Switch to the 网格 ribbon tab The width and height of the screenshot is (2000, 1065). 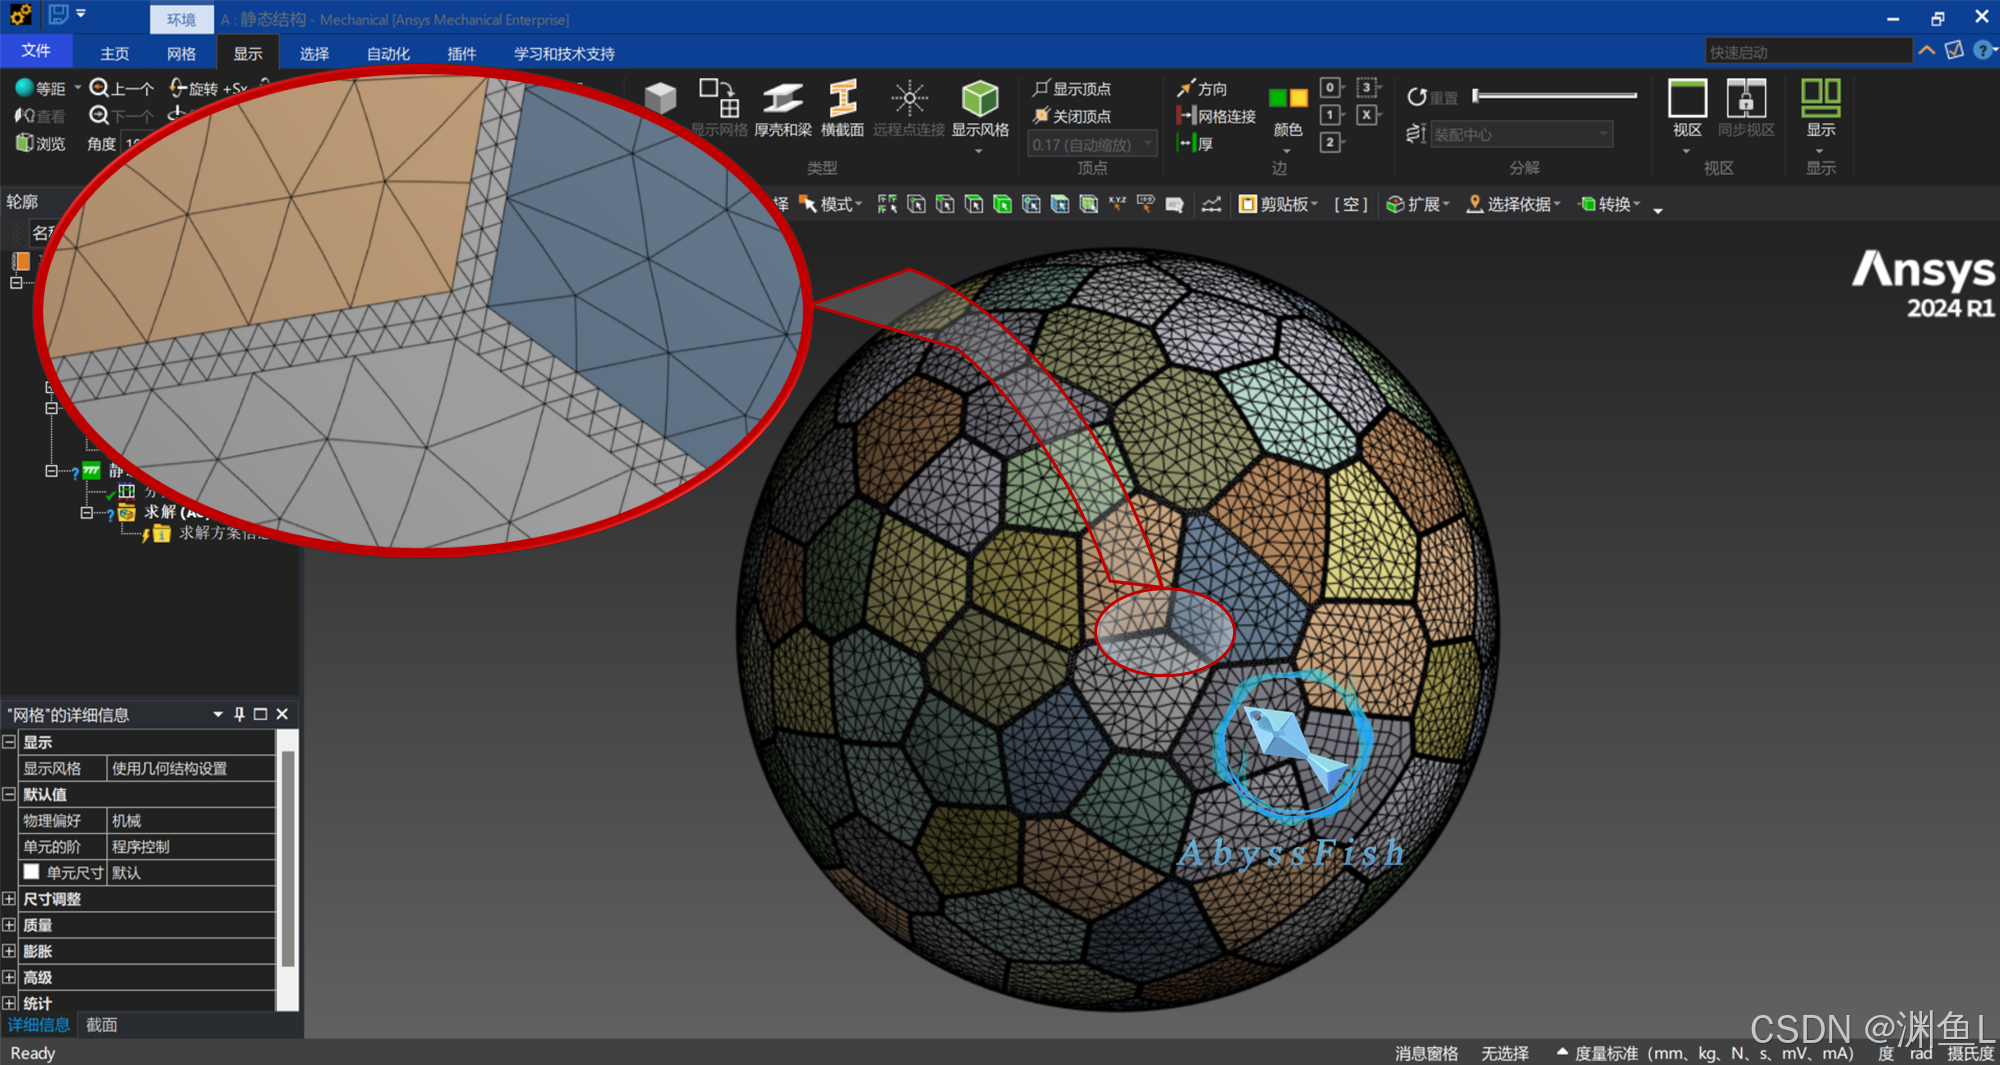(181, 53)
